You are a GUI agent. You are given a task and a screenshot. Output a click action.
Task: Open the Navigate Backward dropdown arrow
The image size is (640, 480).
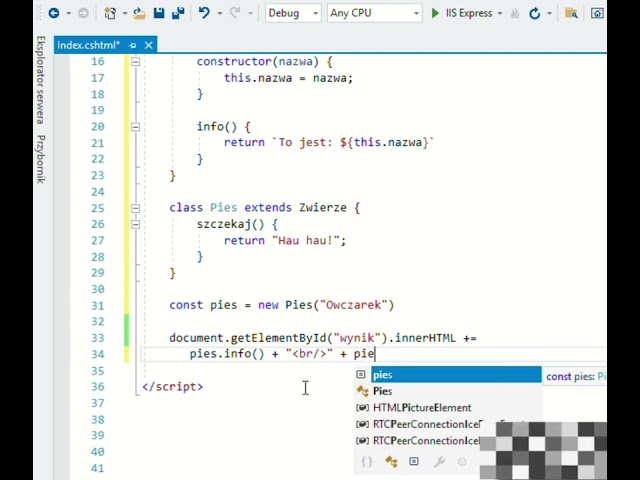[x=69, y=13]
